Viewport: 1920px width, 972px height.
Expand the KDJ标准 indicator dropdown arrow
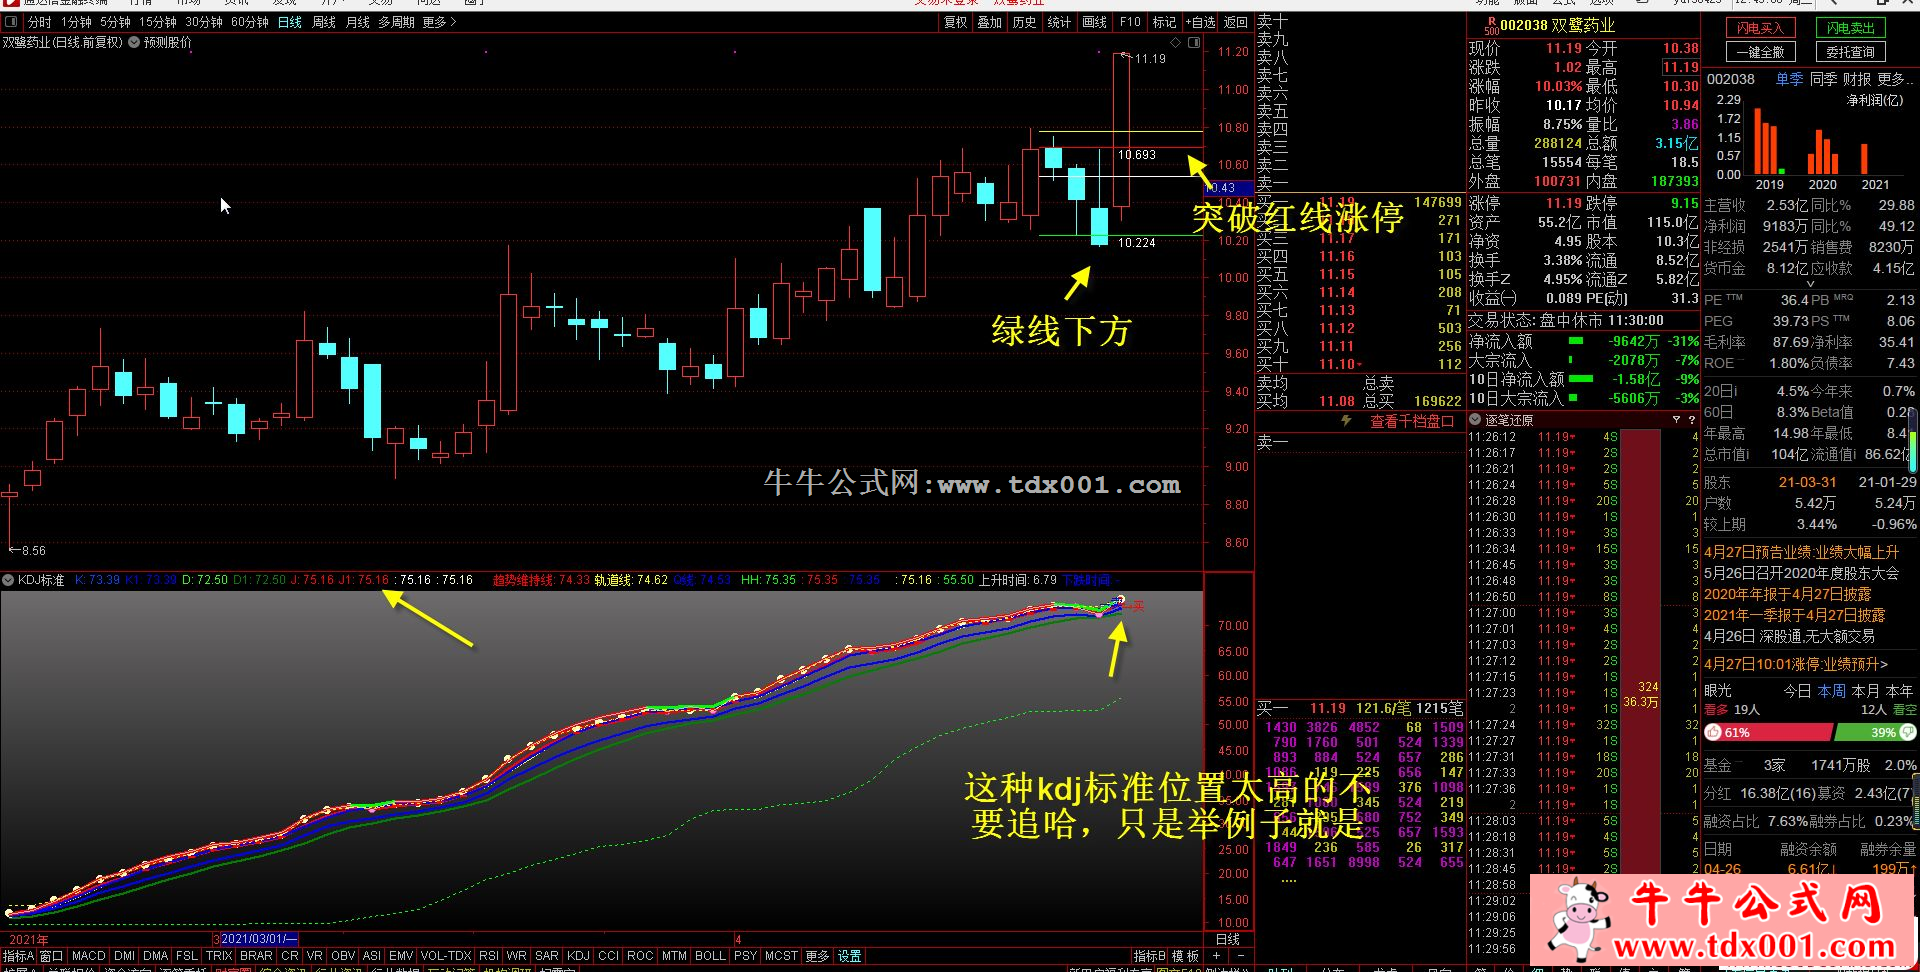(8, 580)
